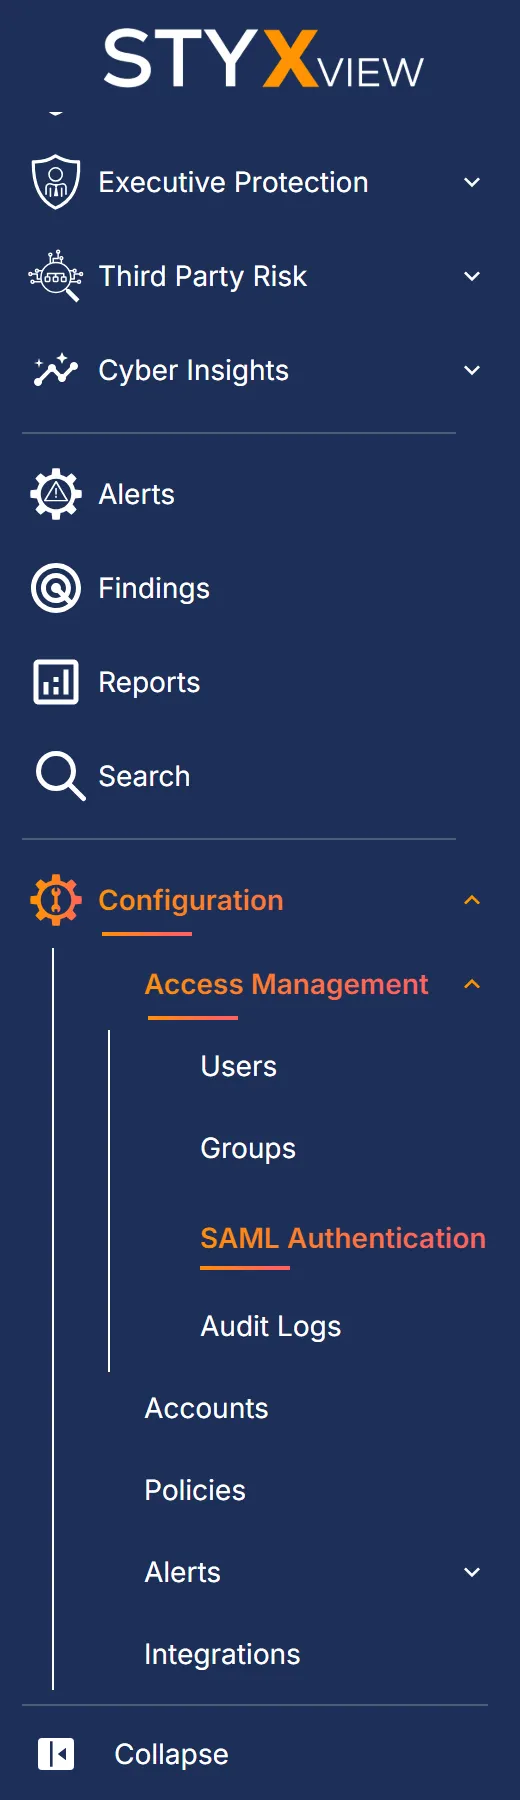Go to the main Alerts page

click(136, 494)
